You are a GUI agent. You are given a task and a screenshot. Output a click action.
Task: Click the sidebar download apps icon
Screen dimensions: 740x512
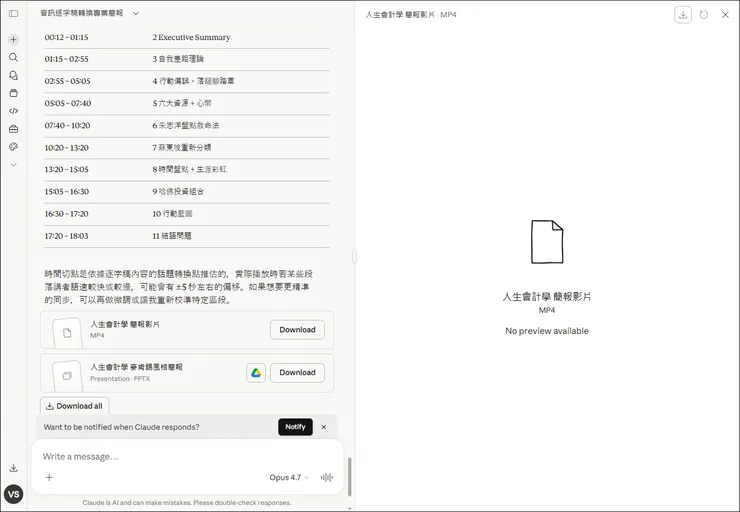(14, 468)
